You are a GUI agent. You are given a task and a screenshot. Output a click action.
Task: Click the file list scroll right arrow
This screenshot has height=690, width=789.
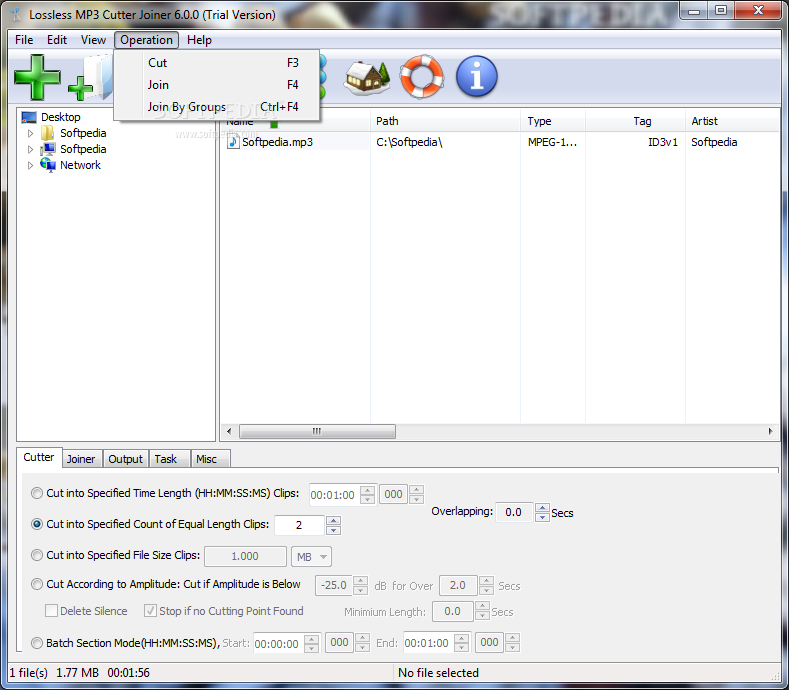pos(770,431)
